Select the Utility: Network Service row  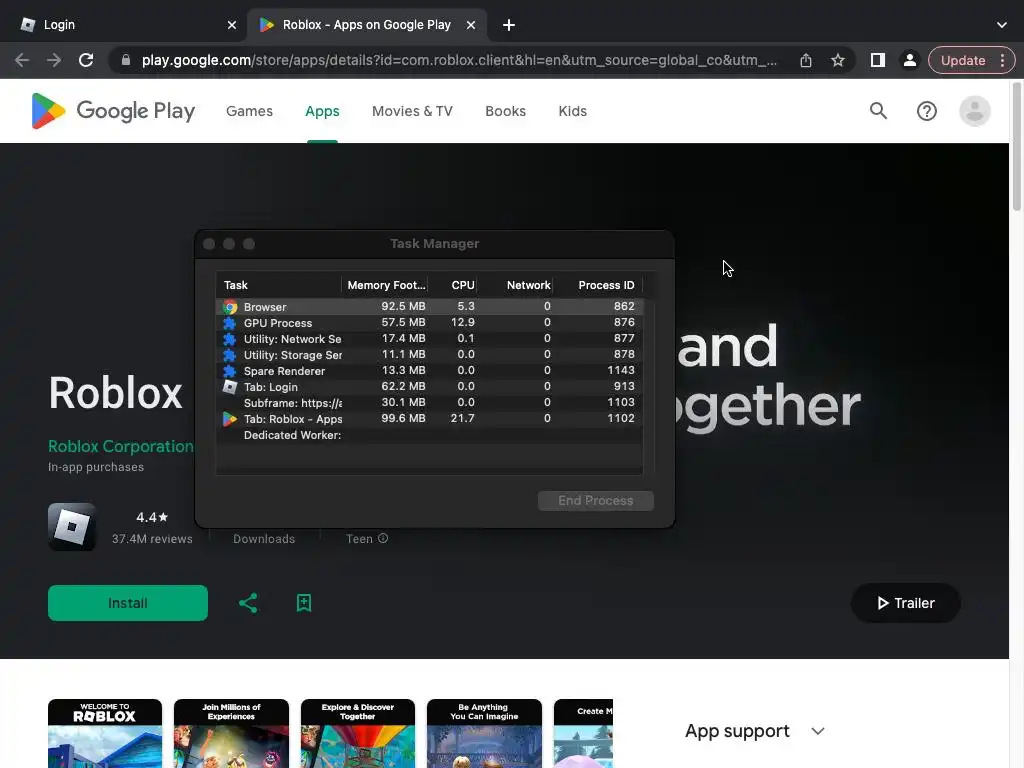point(429,338)
